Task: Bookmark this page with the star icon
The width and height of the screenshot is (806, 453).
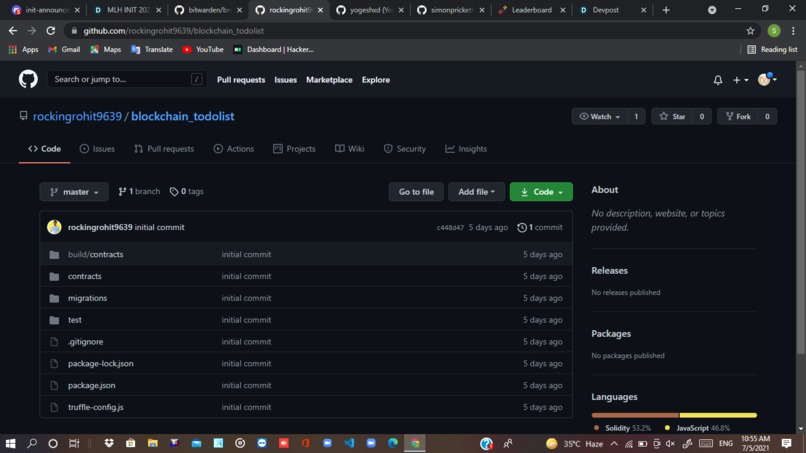Action: tap(750, 31)
